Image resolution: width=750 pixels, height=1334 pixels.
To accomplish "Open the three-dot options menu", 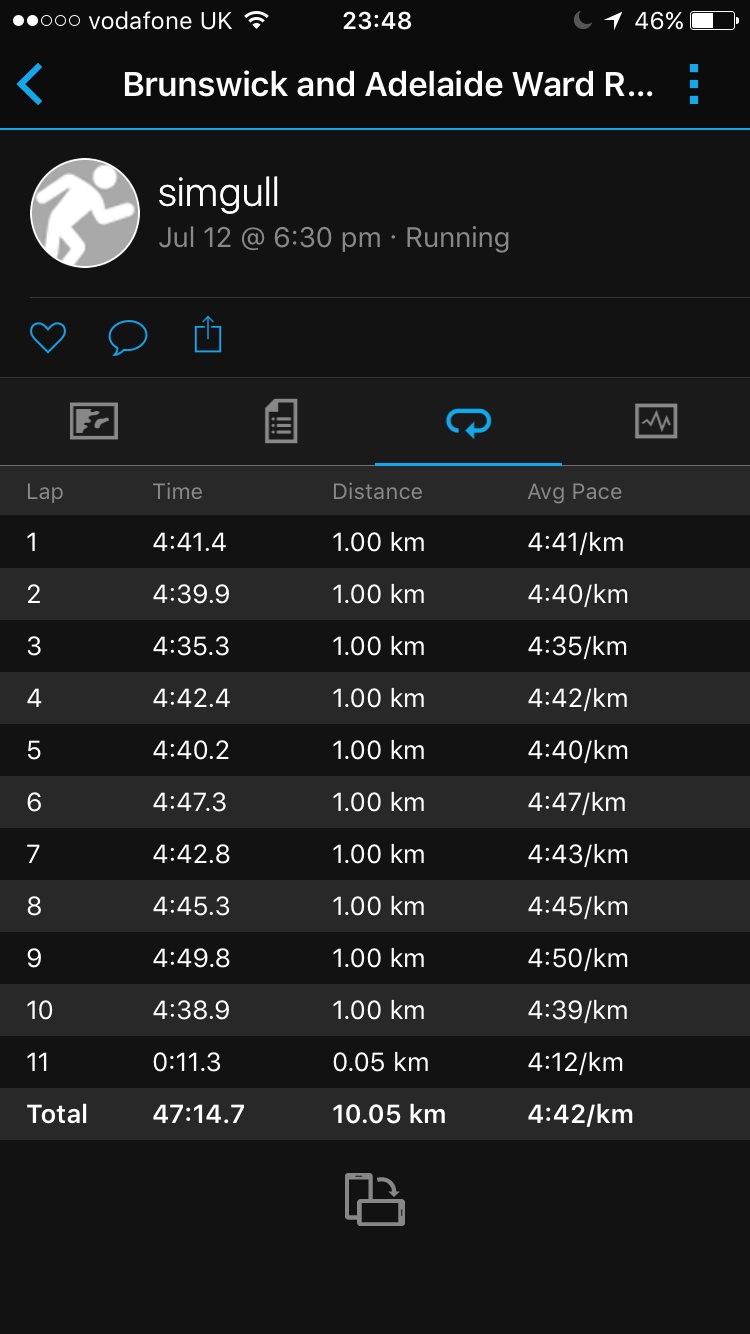I will pyautogui.click(x=694, y=84).
